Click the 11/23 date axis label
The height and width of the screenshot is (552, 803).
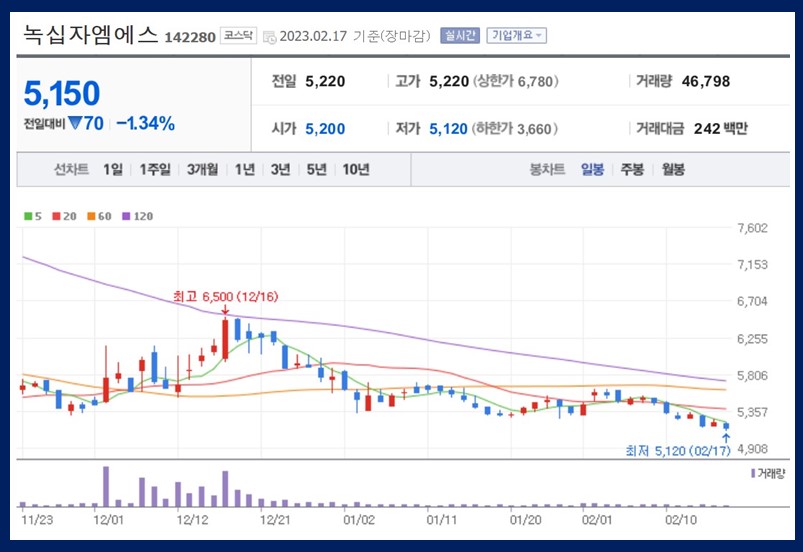pos(37,520)
